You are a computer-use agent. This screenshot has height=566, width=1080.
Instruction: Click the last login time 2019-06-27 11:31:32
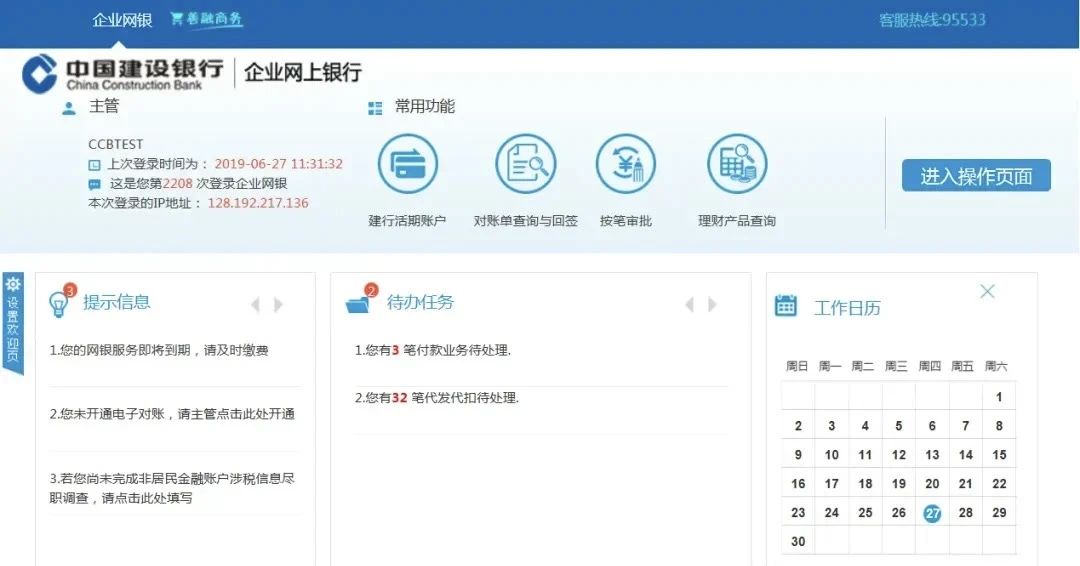(279, 164)
